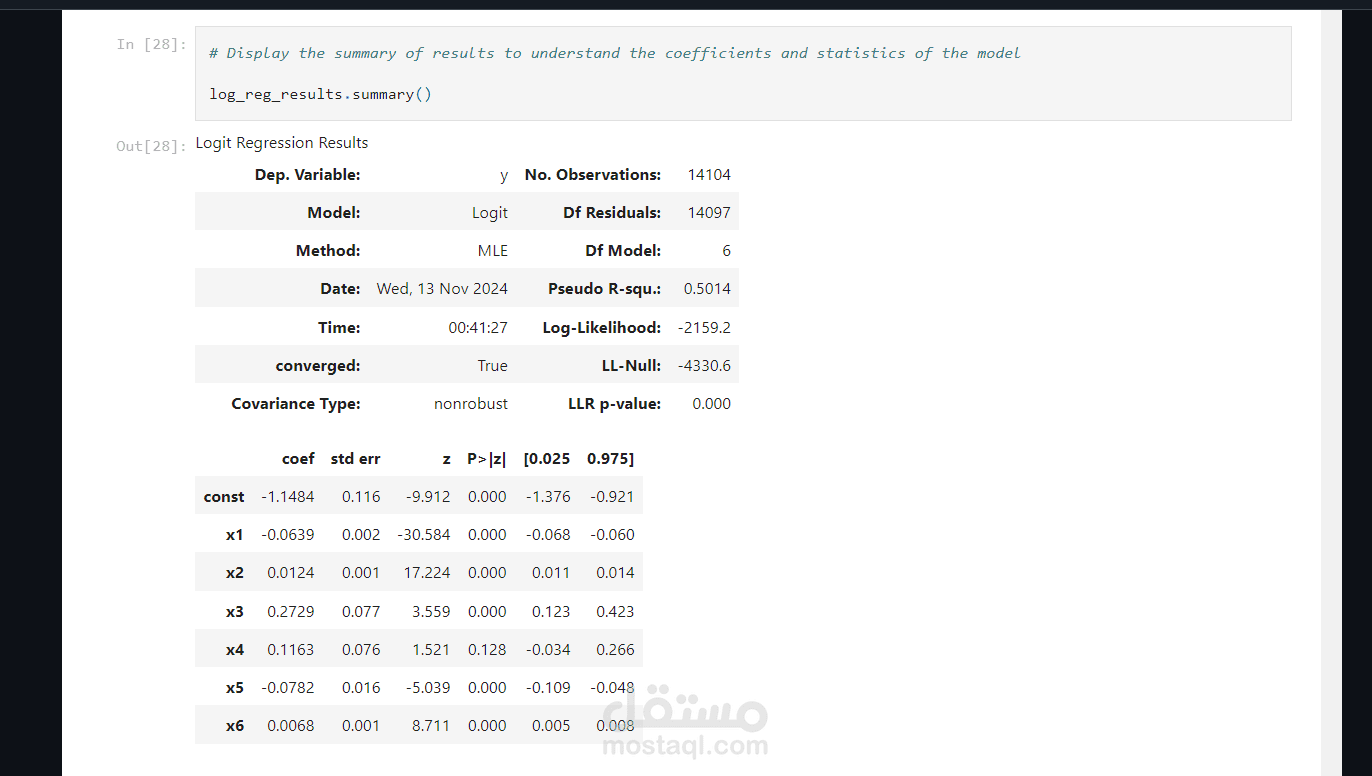Image resolution: width=1372 pixels, height=776 pixels.
Task: Select the value 14104
Action: tap(709, 175)
